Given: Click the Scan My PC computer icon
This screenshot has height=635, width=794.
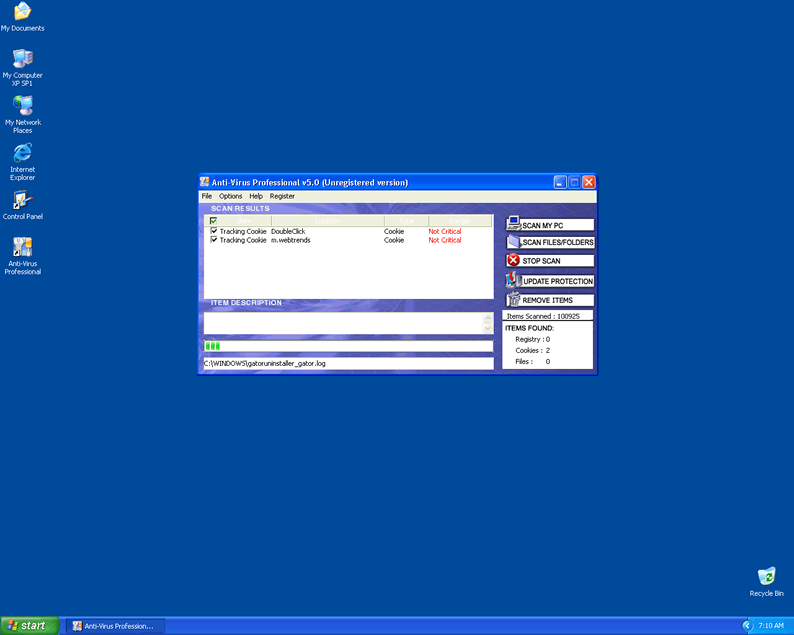Looking at the screenshot, I should tap(513, 224).
